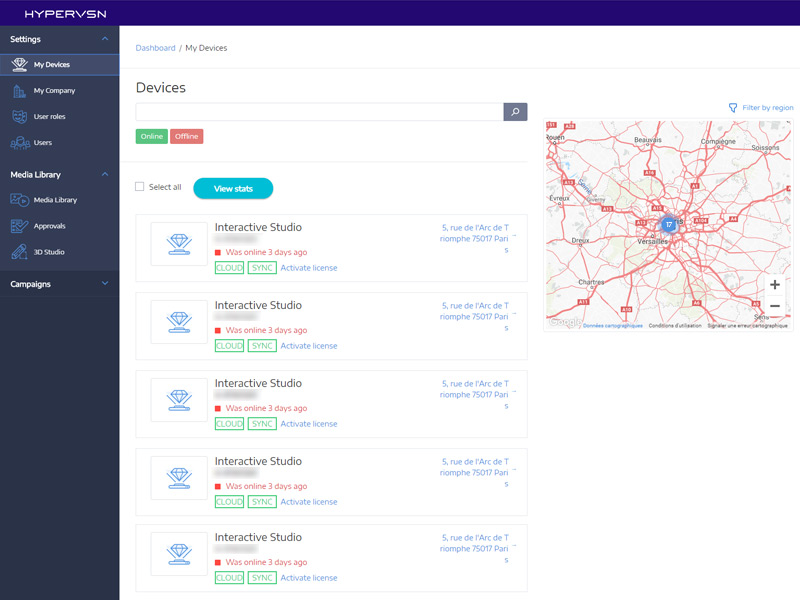The height and width of the screenshot is (600, 800).
Task: Collapse the Settings section
Action: pyautogui.click(x=105, y=39)
